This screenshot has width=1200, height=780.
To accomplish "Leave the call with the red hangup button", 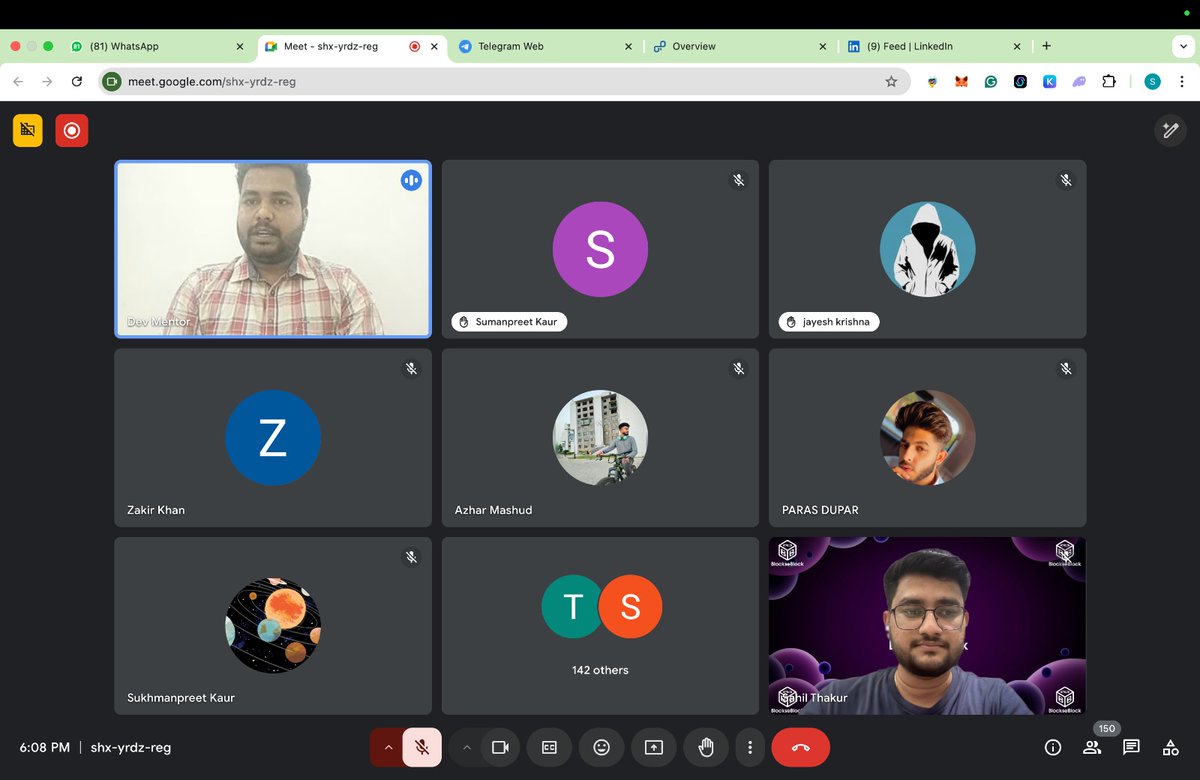I will pos(800,747).
